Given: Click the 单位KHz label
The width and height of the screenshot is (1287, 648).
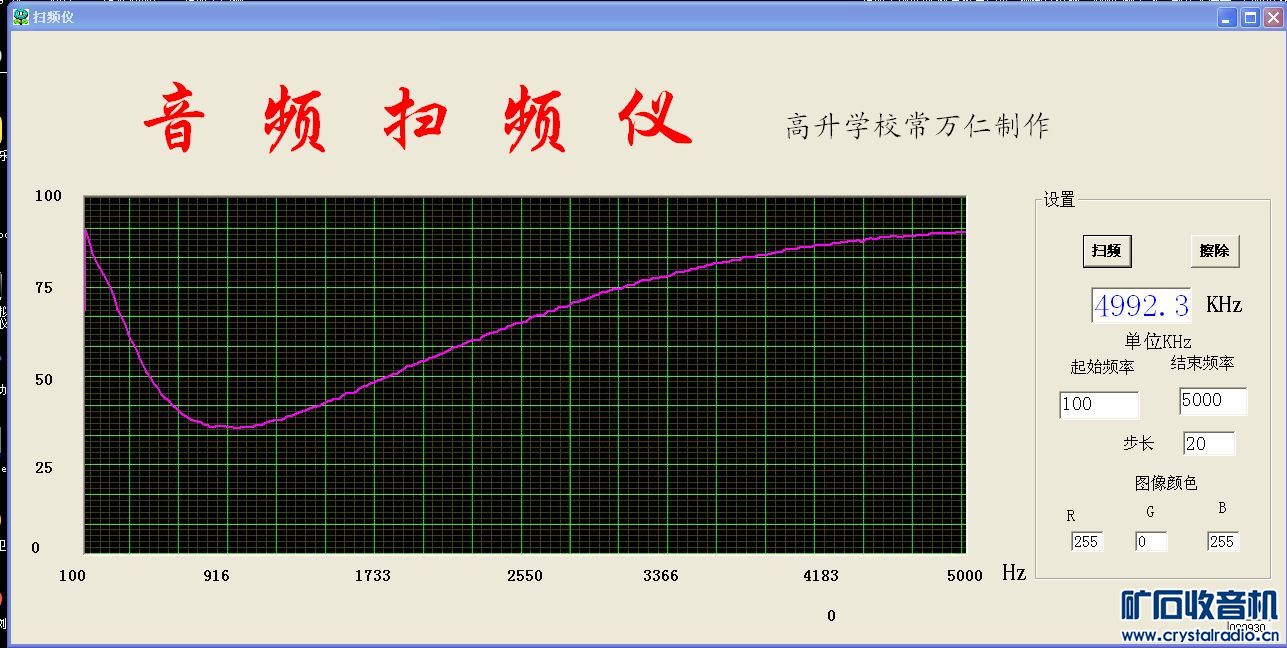Looking at the screenshot, I should [1158, 342].
